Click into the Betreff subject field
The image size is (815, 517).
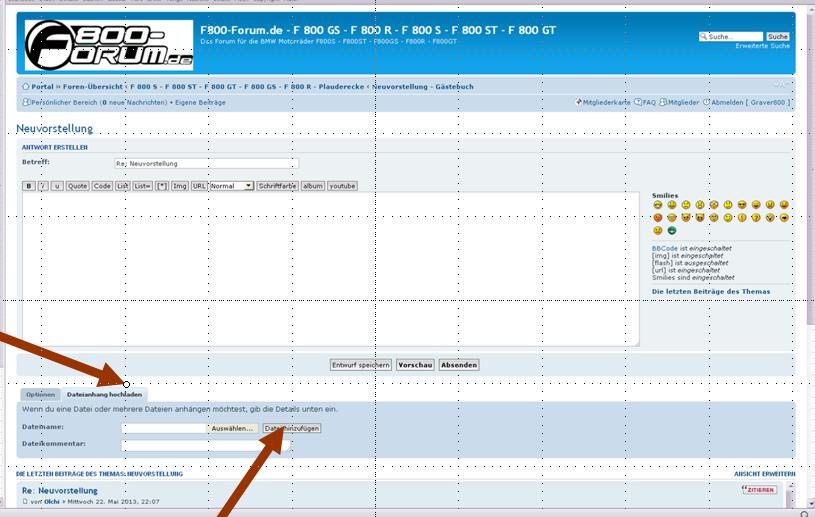(x=206, y=163)
